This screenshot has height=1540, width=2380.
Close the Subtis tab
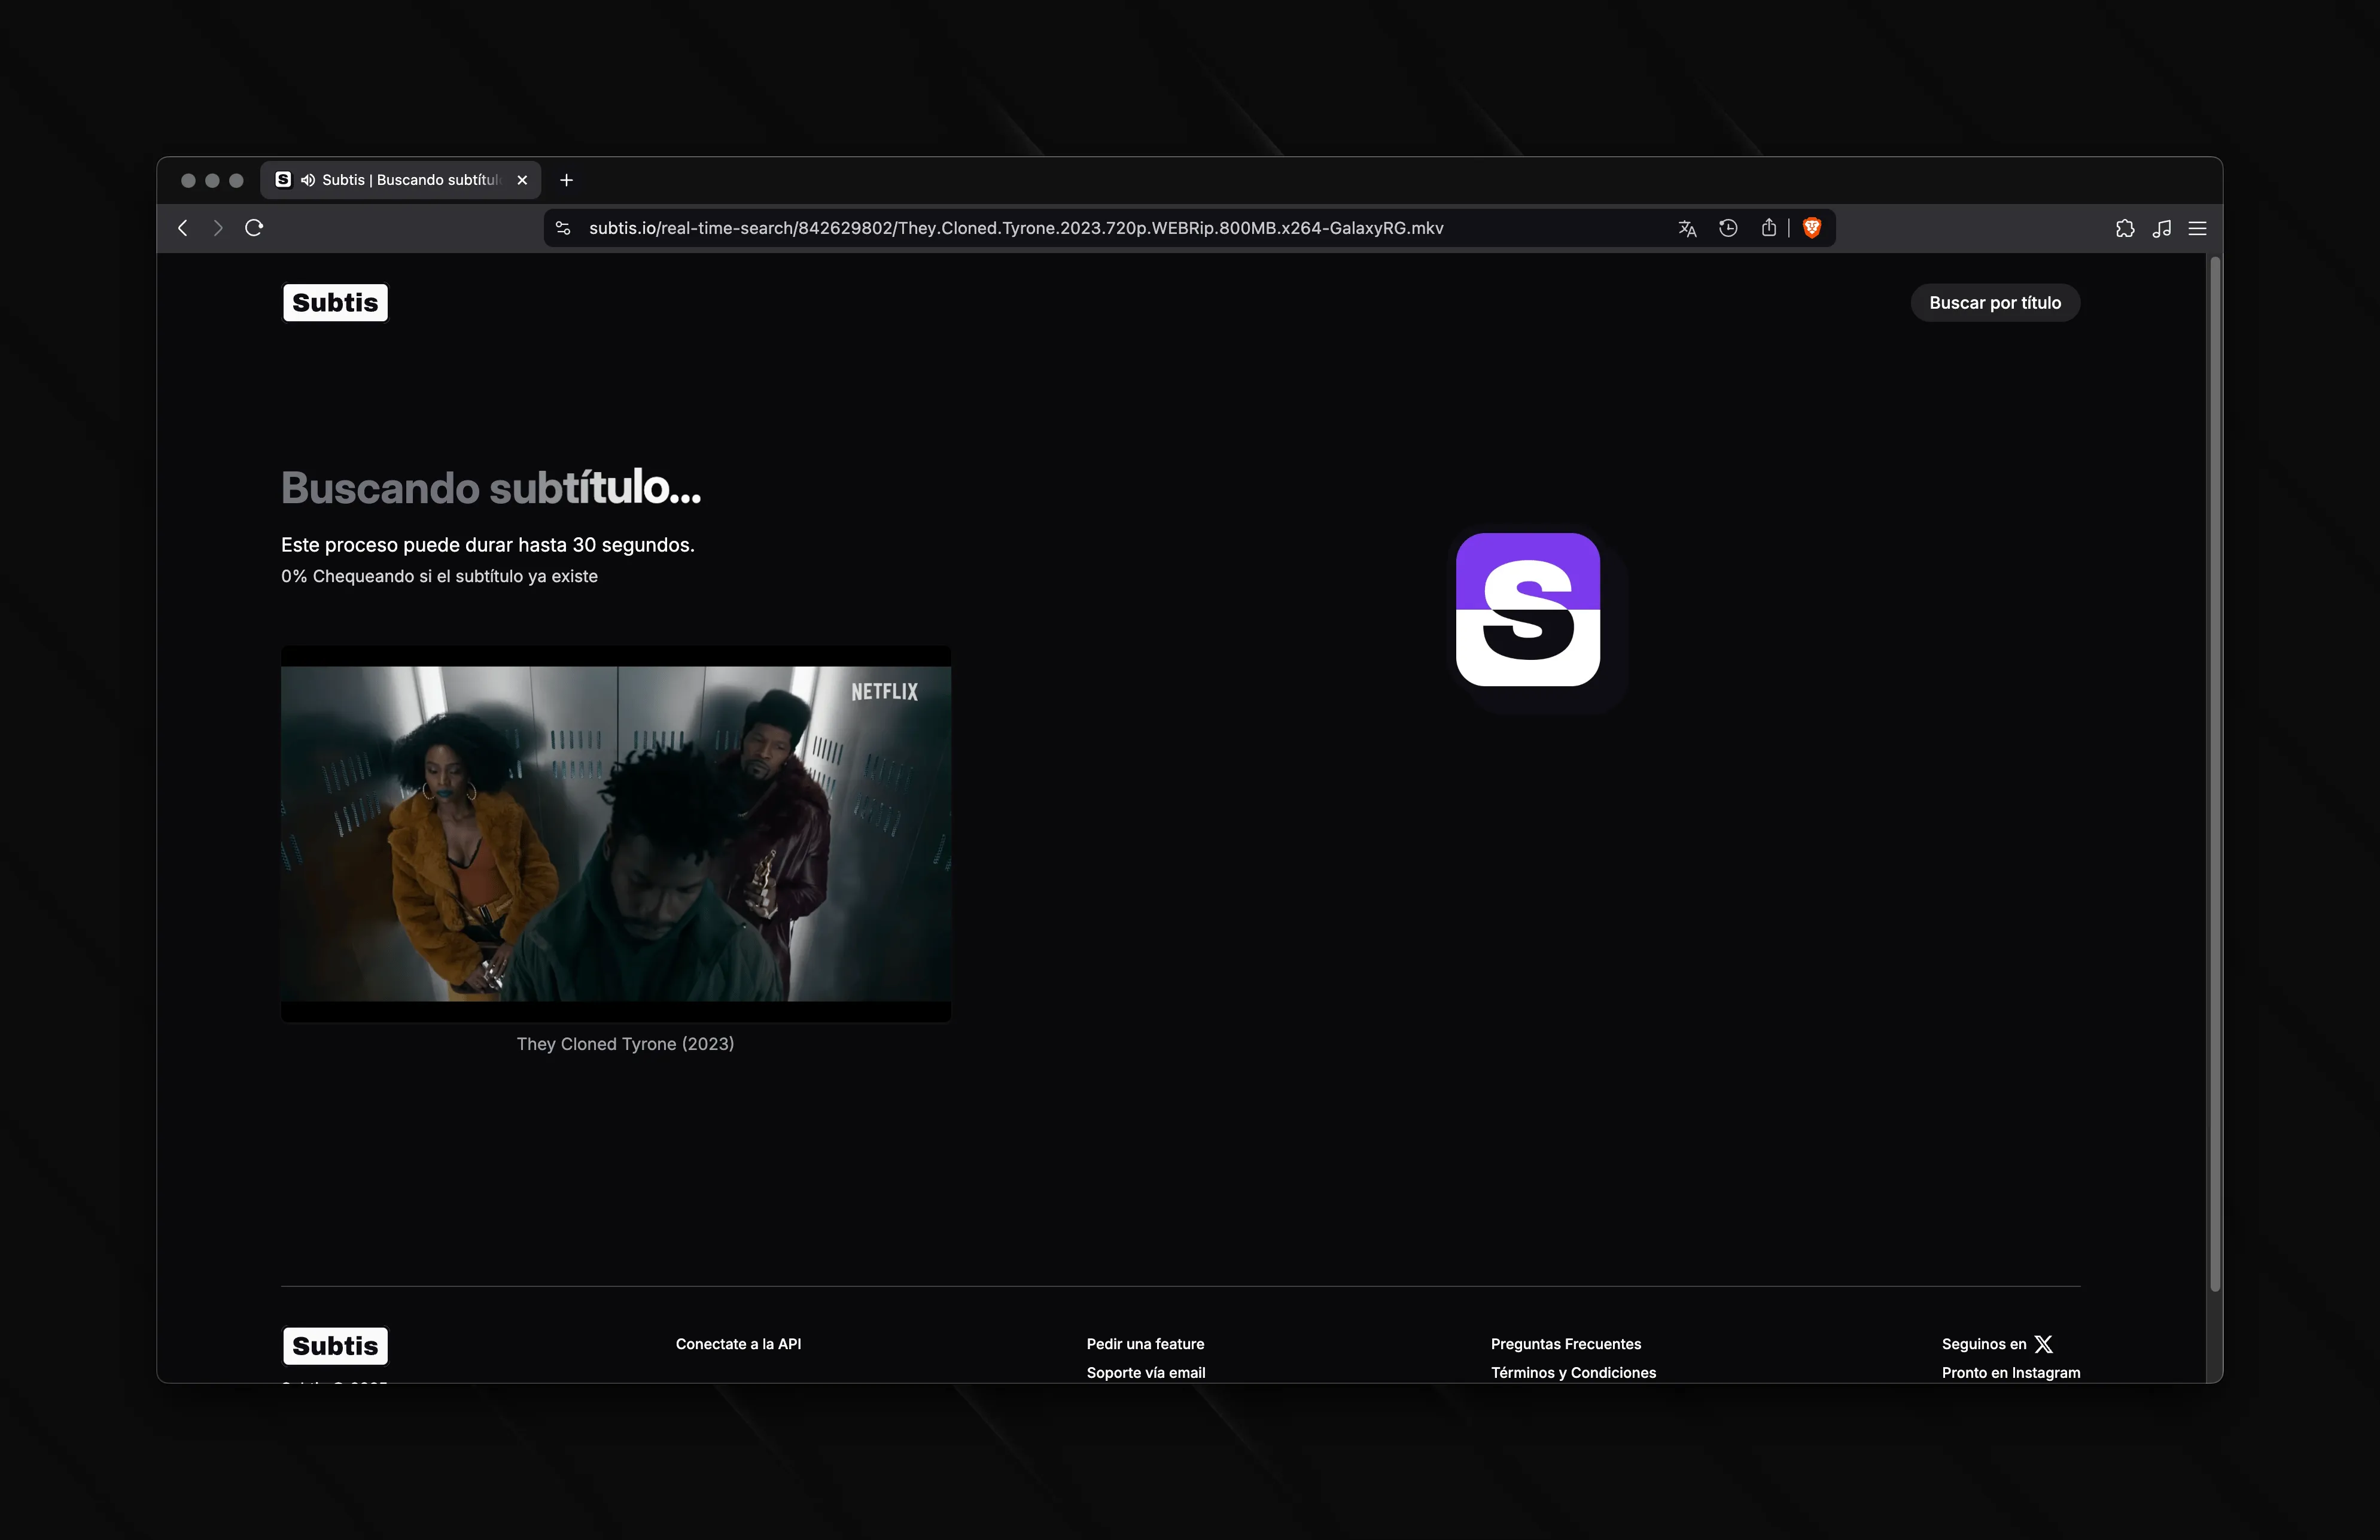522,180
